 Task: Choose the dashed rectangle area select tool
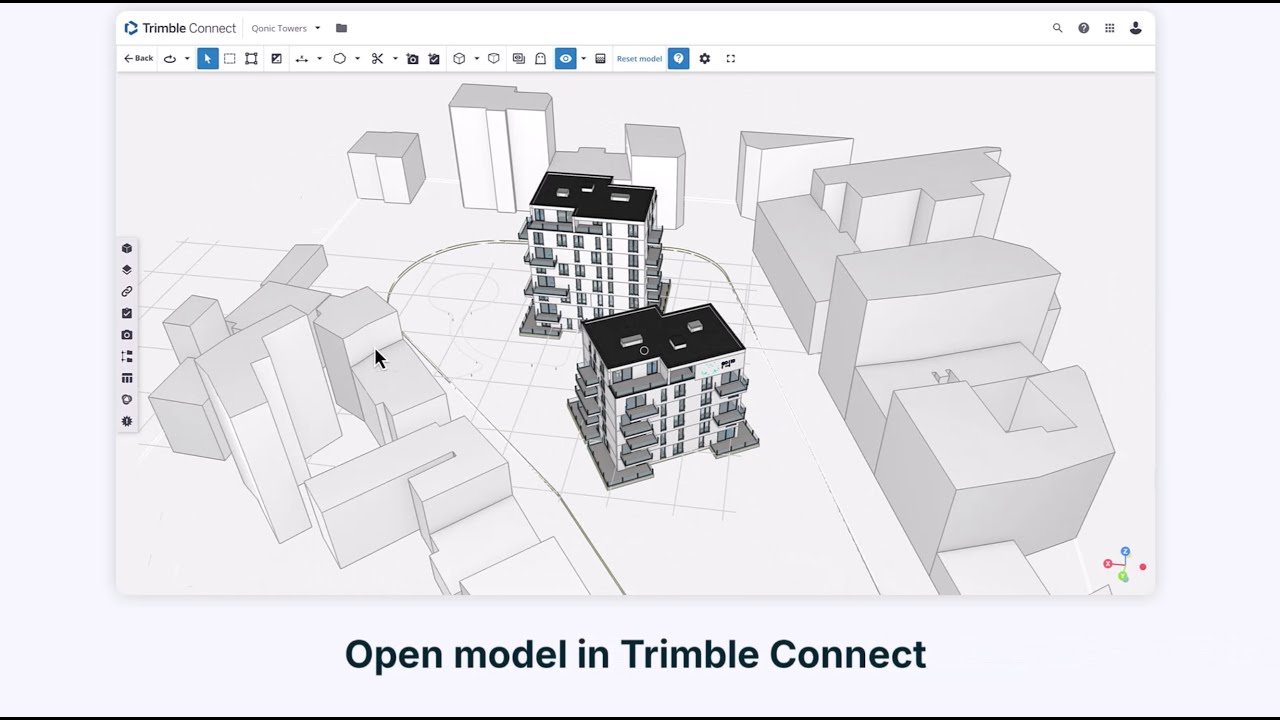pyautogui.click(x=229, y=59)
